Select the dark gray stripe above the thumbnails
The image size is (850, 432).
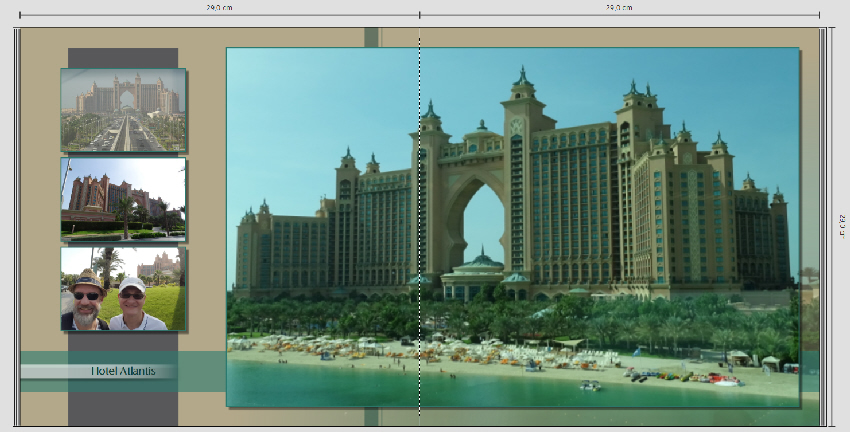pos(123,57)
